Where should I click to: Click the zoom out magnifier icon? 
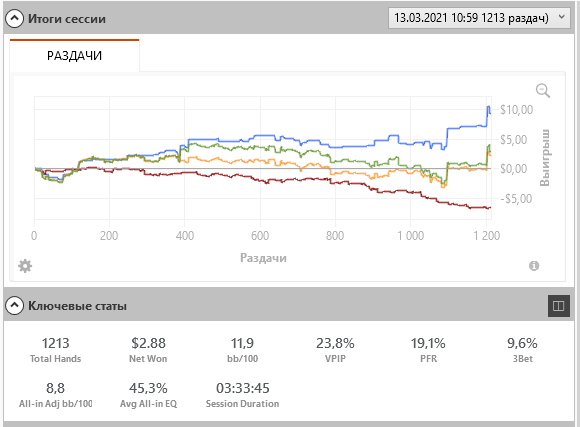tap(543, 91)
